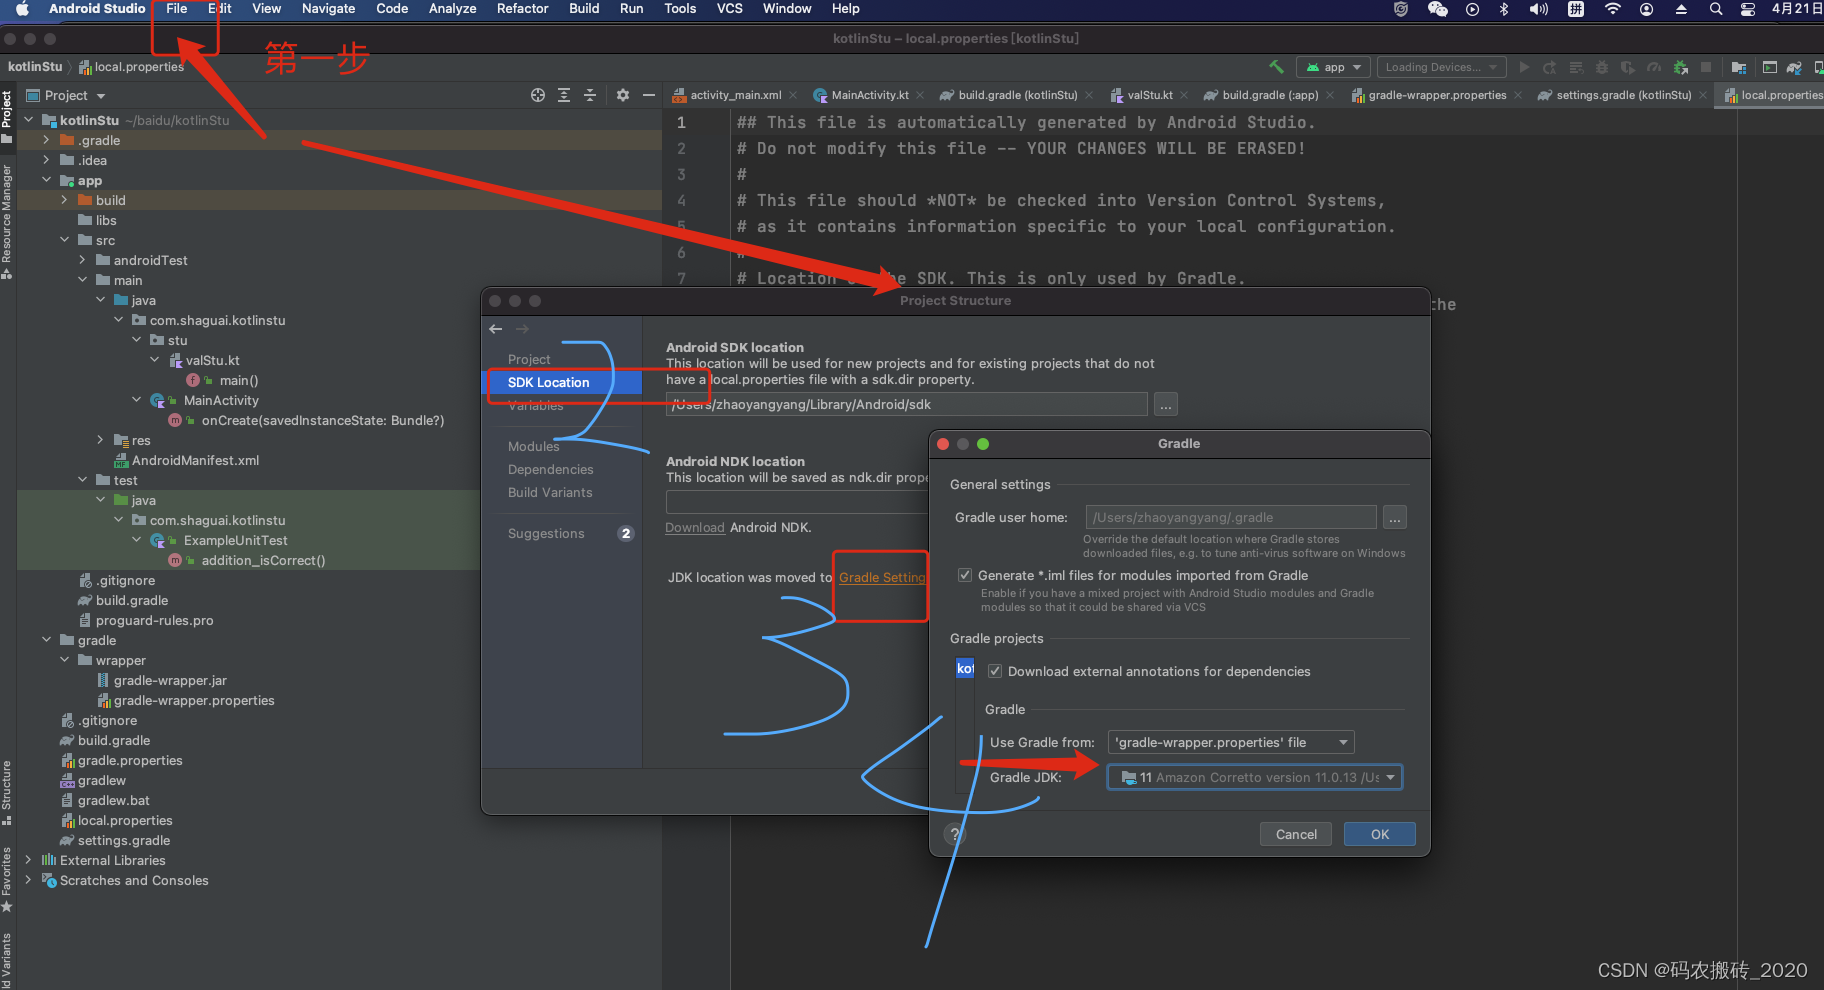The height and width of the screenshot is (990, 1824).
Task: Click the WeChat icon in menu bar
Action: [1437, 9]
